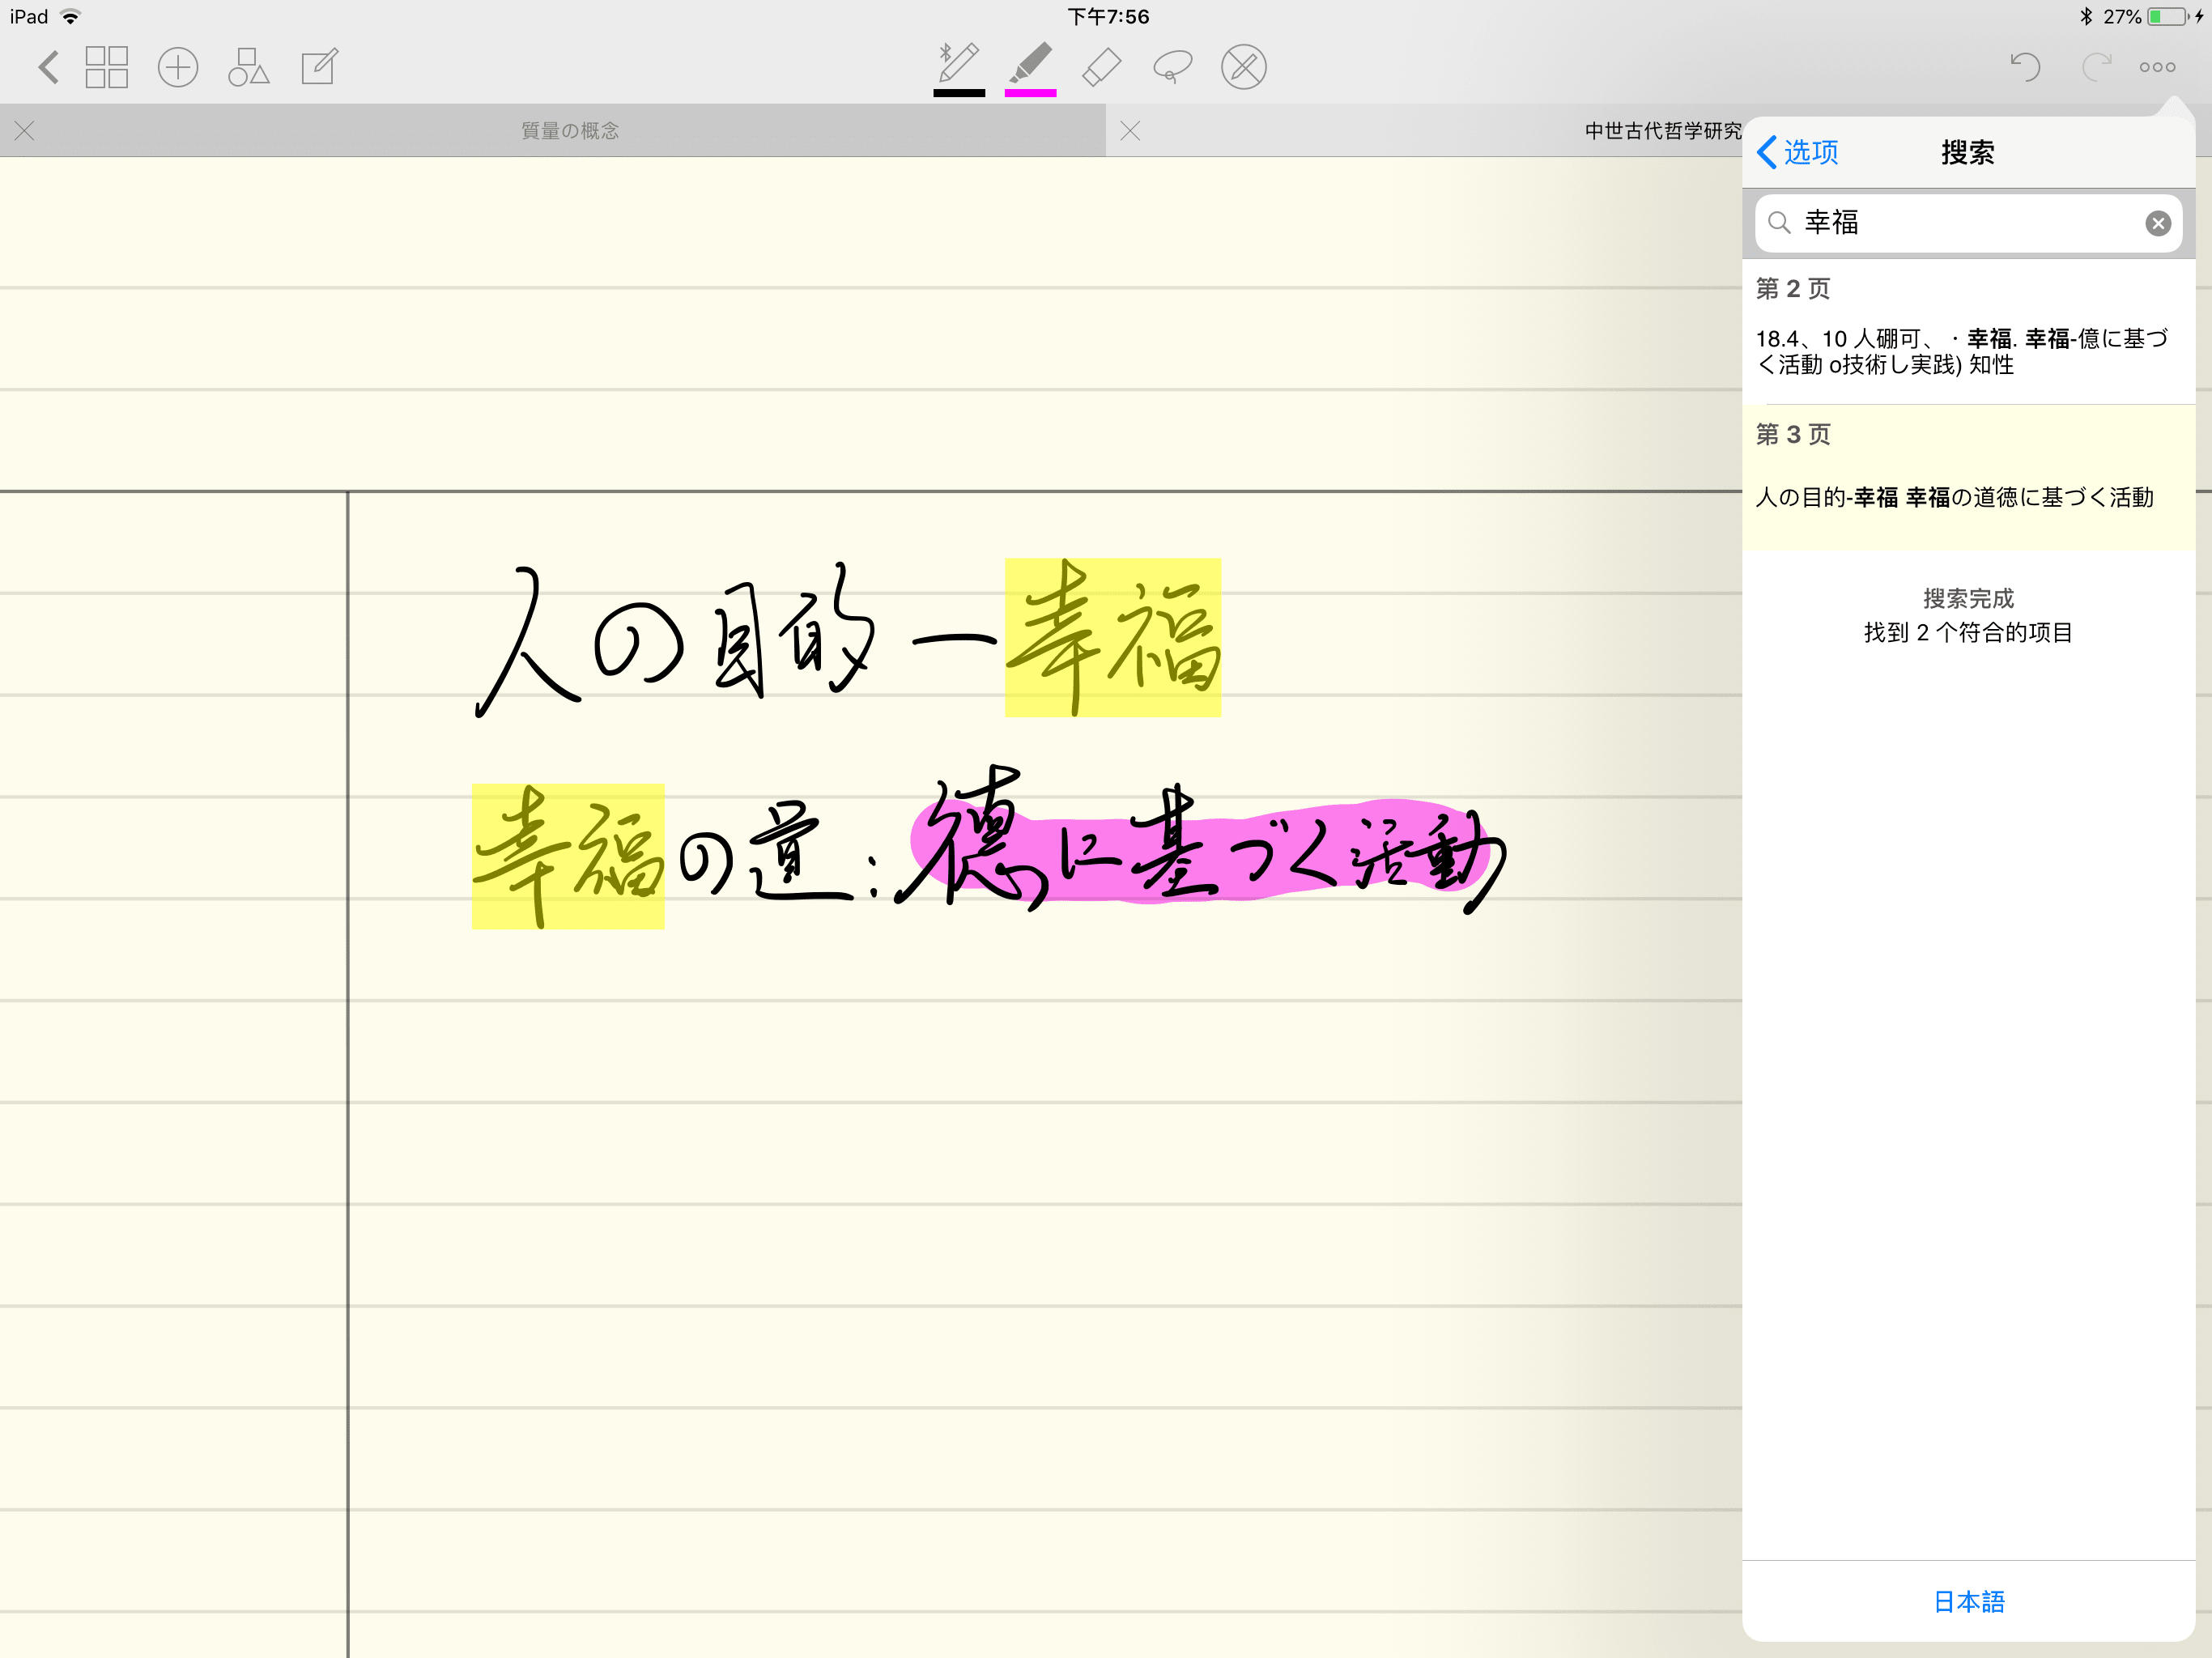Open the shapes tool
This screenshot has width=2212, height=1658.
tap(248, 67)
